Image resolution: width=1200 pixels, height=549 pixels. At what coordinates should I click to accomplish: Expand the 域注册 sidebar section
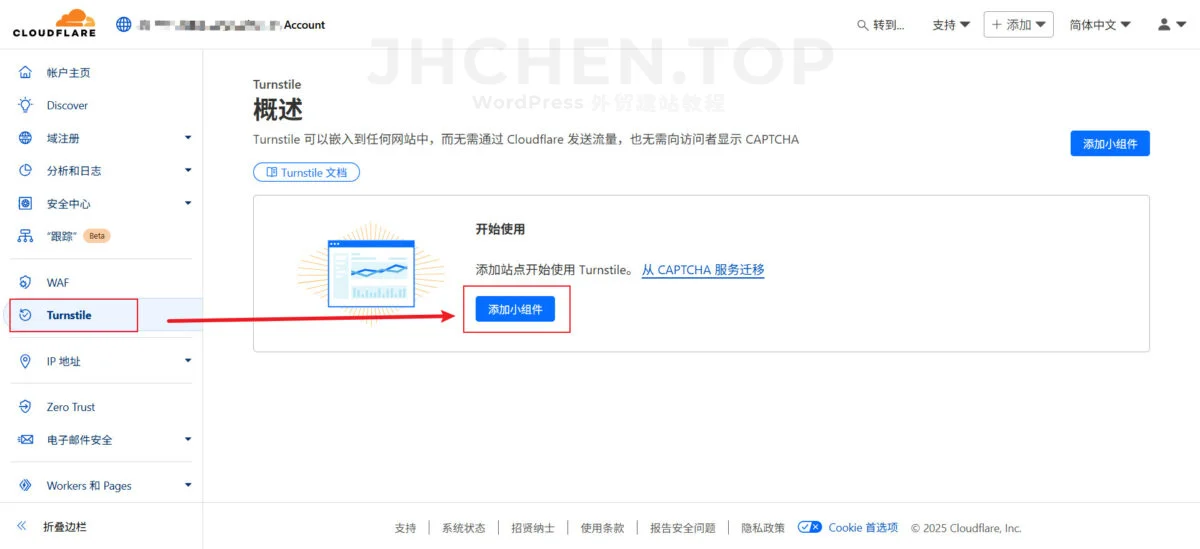[187, 138]
